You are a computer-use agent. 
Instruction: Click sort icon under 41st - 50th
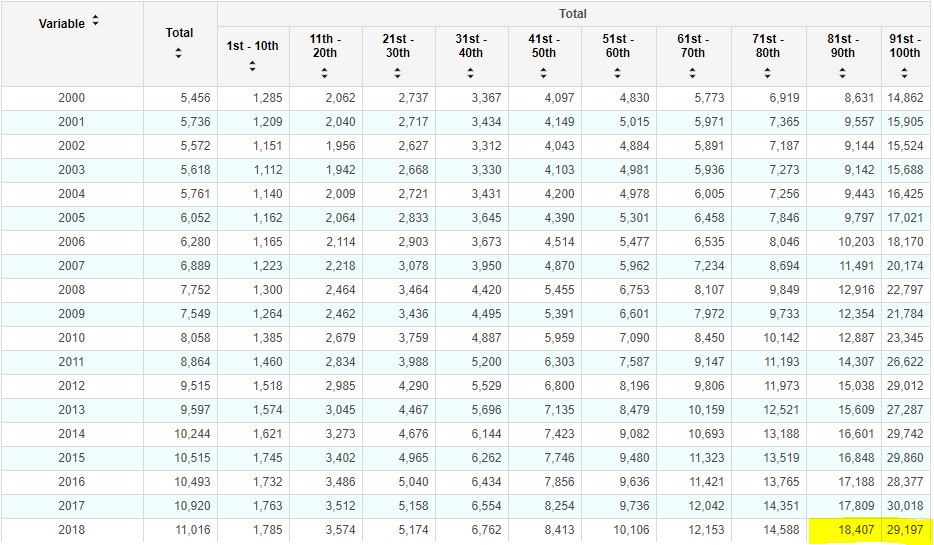click(544, 73)
